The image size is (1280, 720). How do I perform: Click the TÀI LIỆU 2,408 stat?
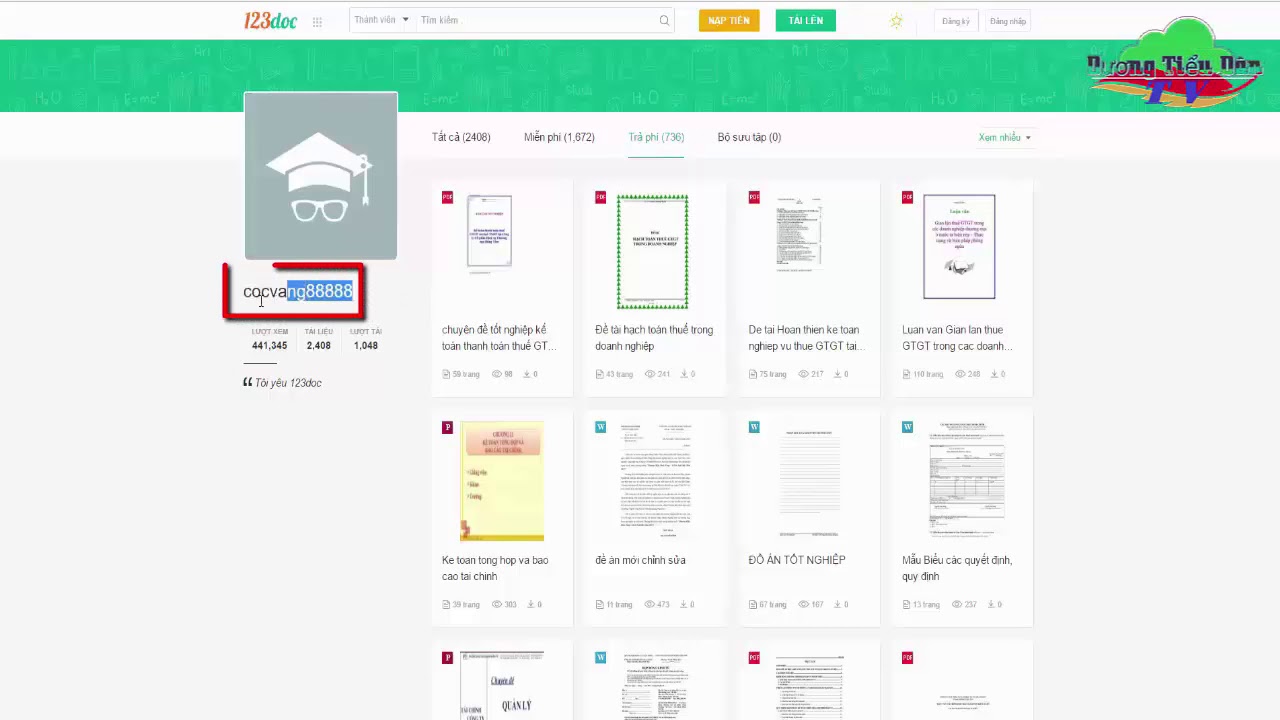point(318,338)
